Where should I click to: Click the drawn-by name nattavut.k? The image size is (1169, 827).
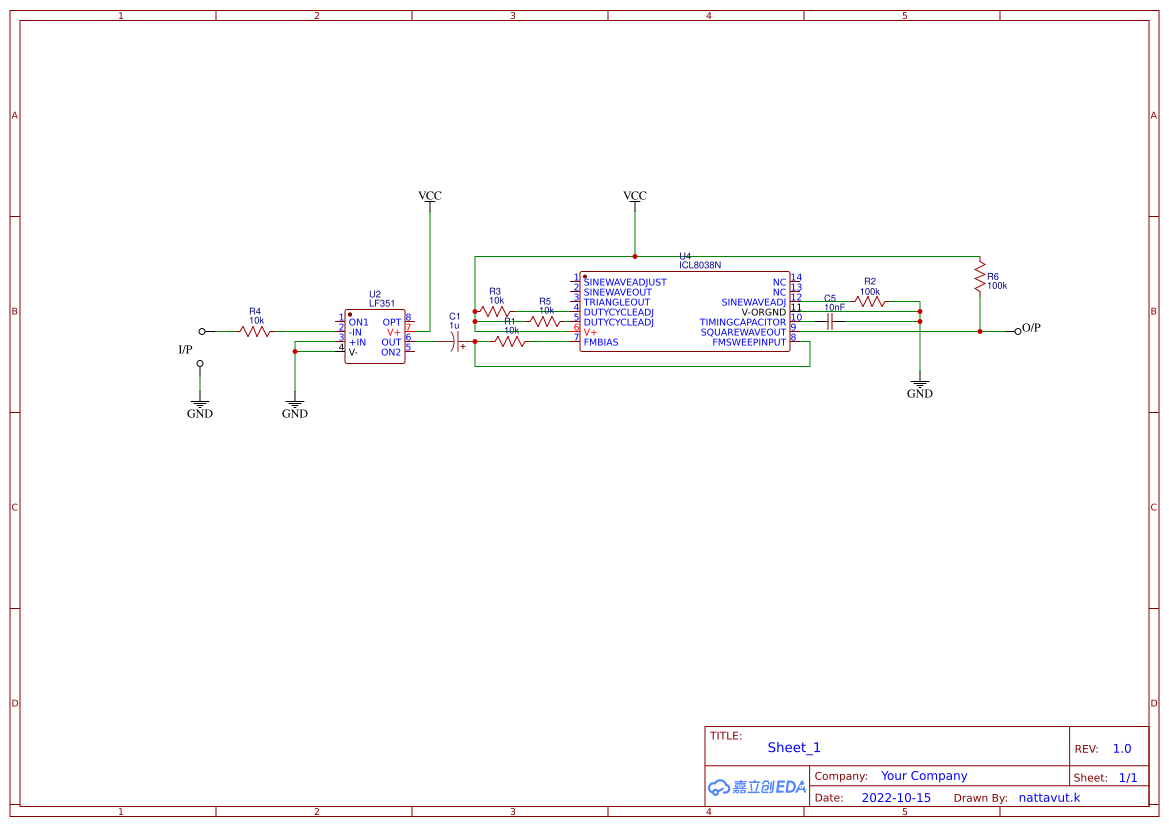pyautogui.click(x=1049, y=798)
